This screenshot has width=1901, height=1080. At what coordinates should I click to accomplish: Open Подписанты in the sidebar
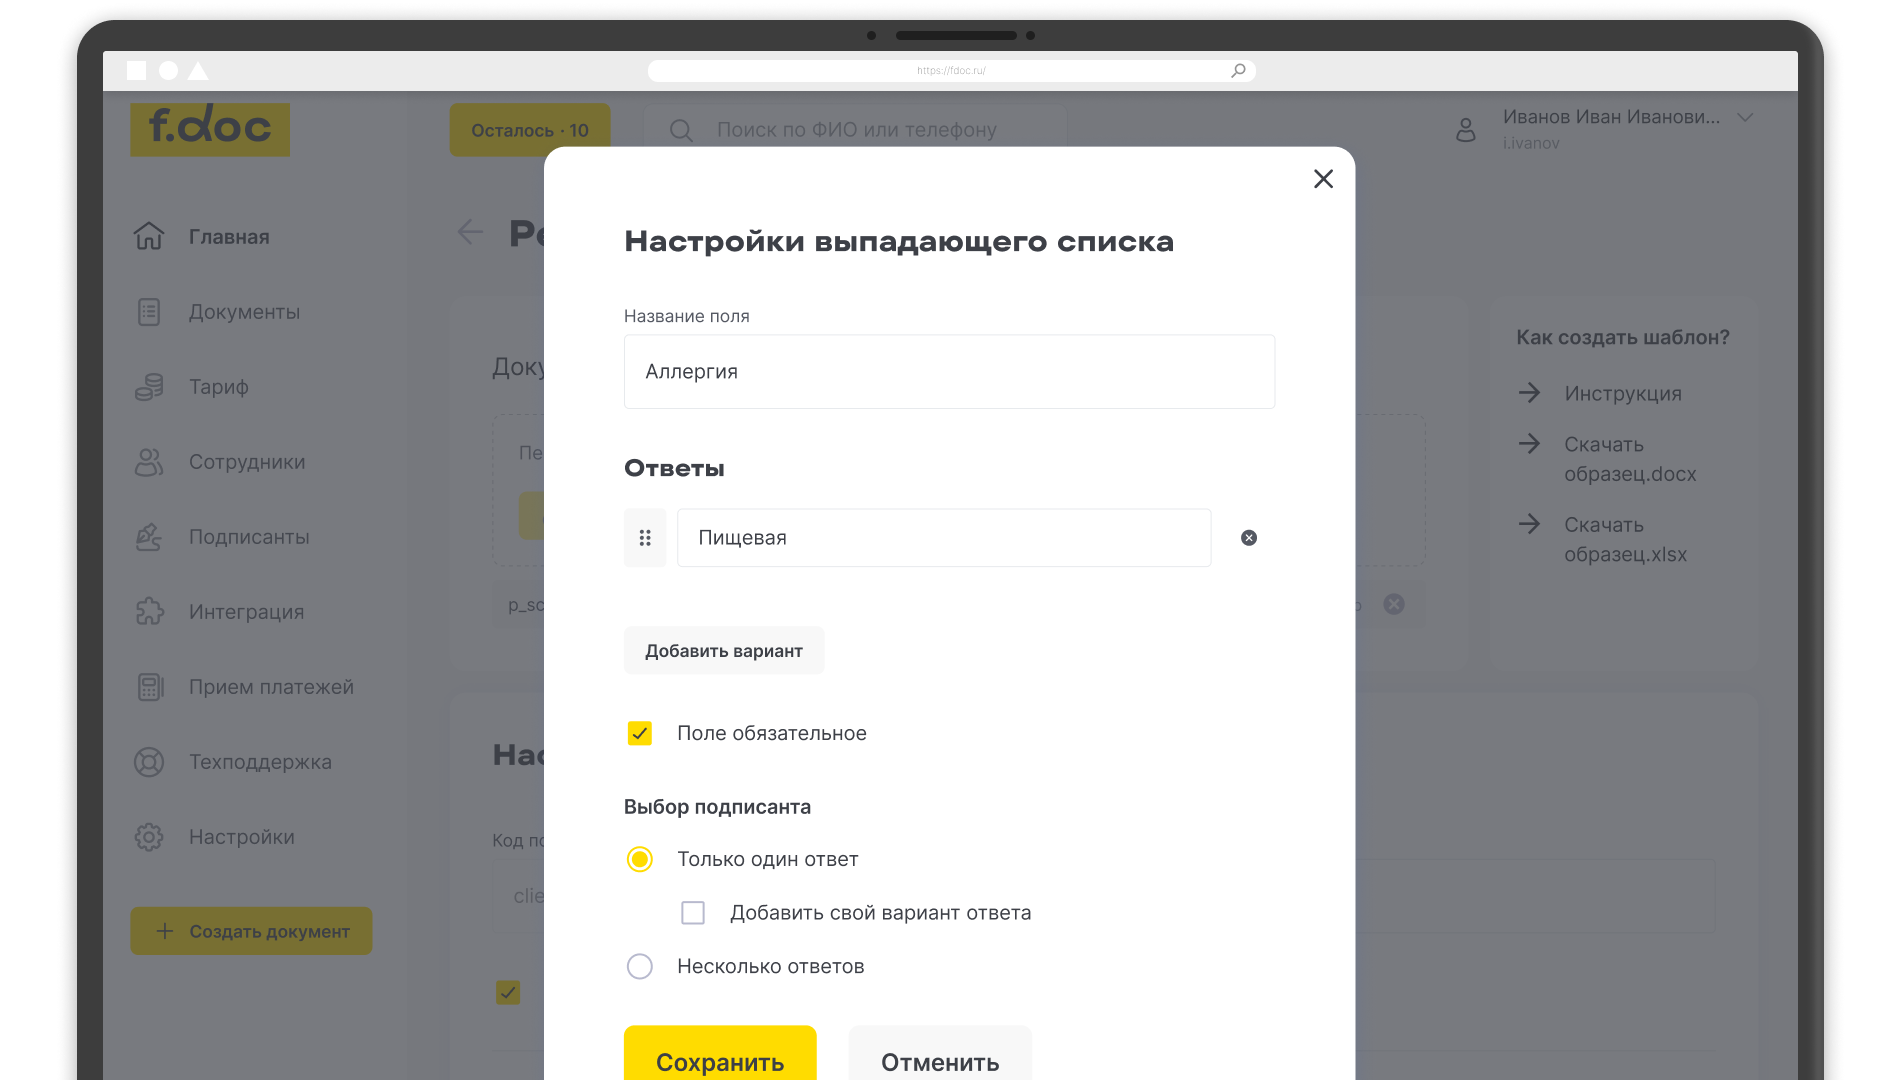coord(249,537)
